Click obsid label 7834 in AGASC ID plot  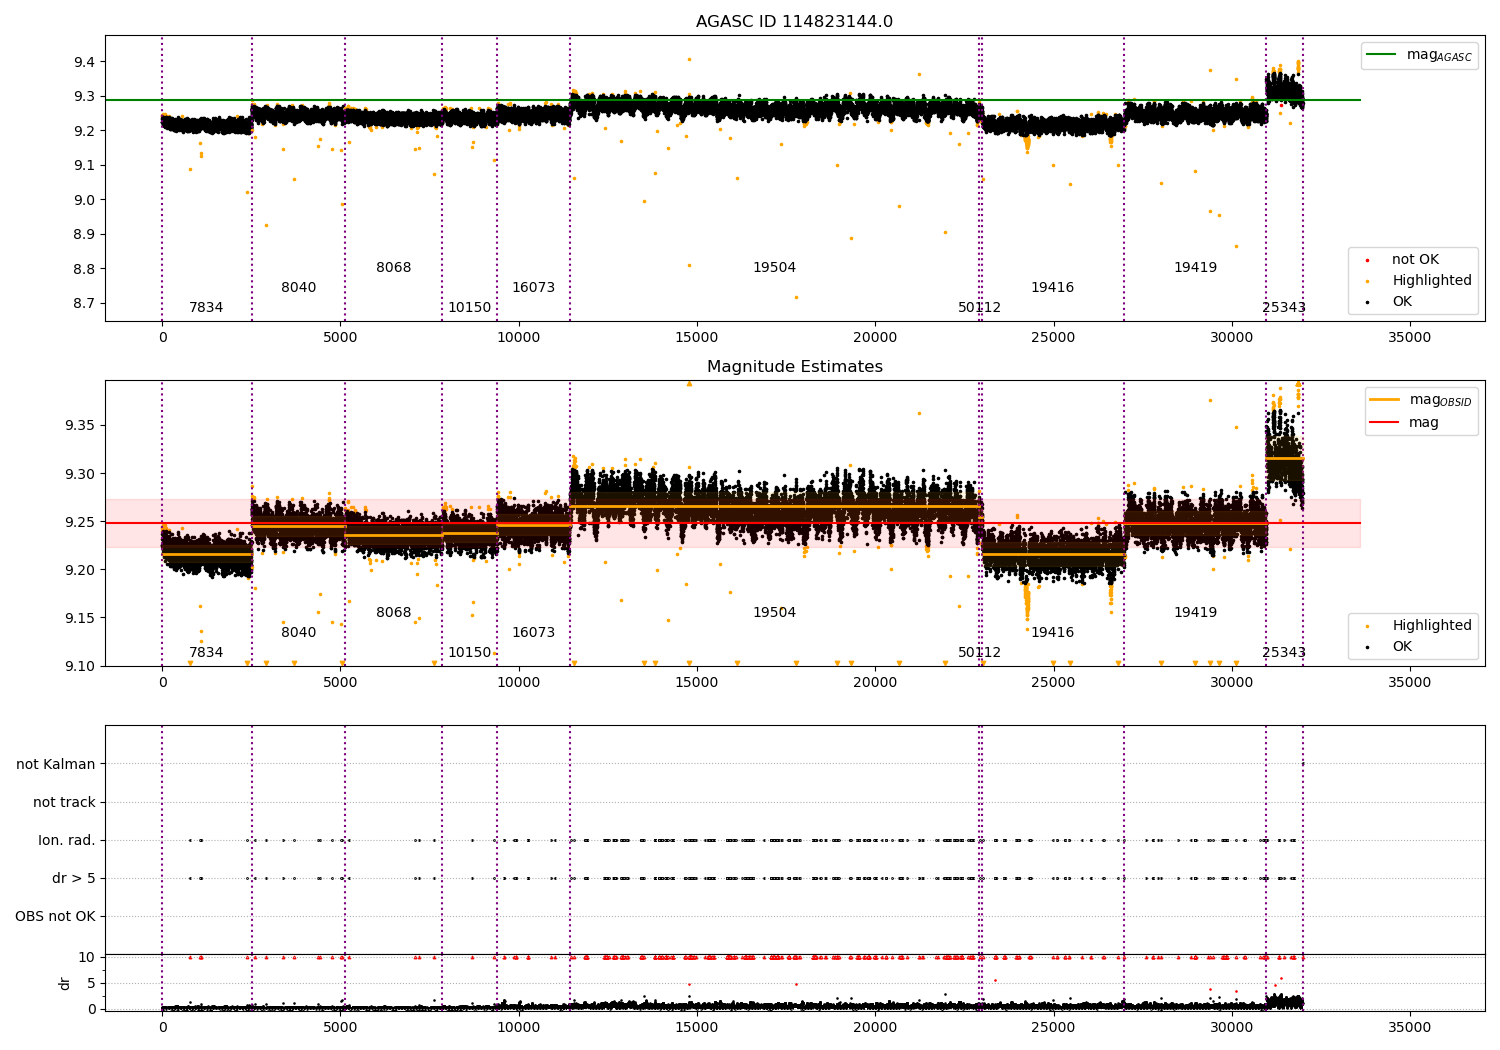point(206,308)
